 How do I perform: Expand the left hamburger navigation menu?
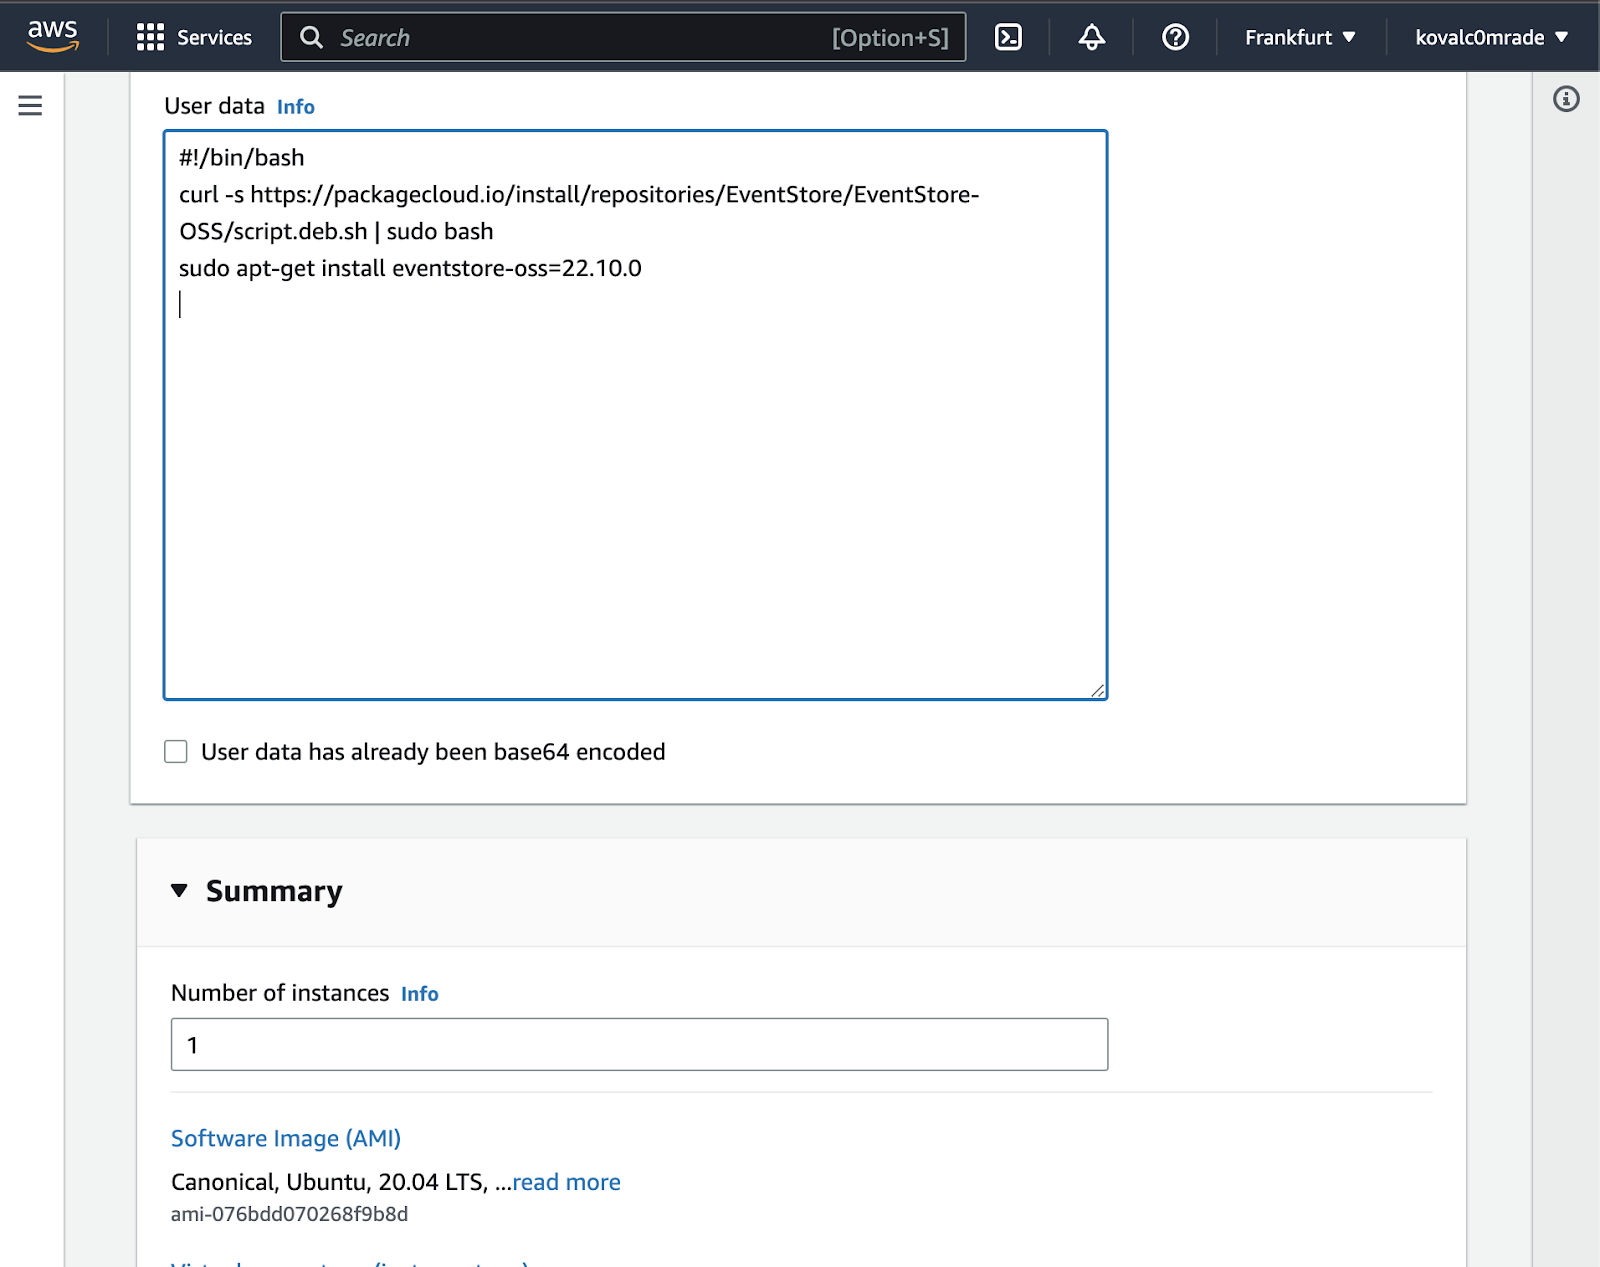(x=30, y=105)
